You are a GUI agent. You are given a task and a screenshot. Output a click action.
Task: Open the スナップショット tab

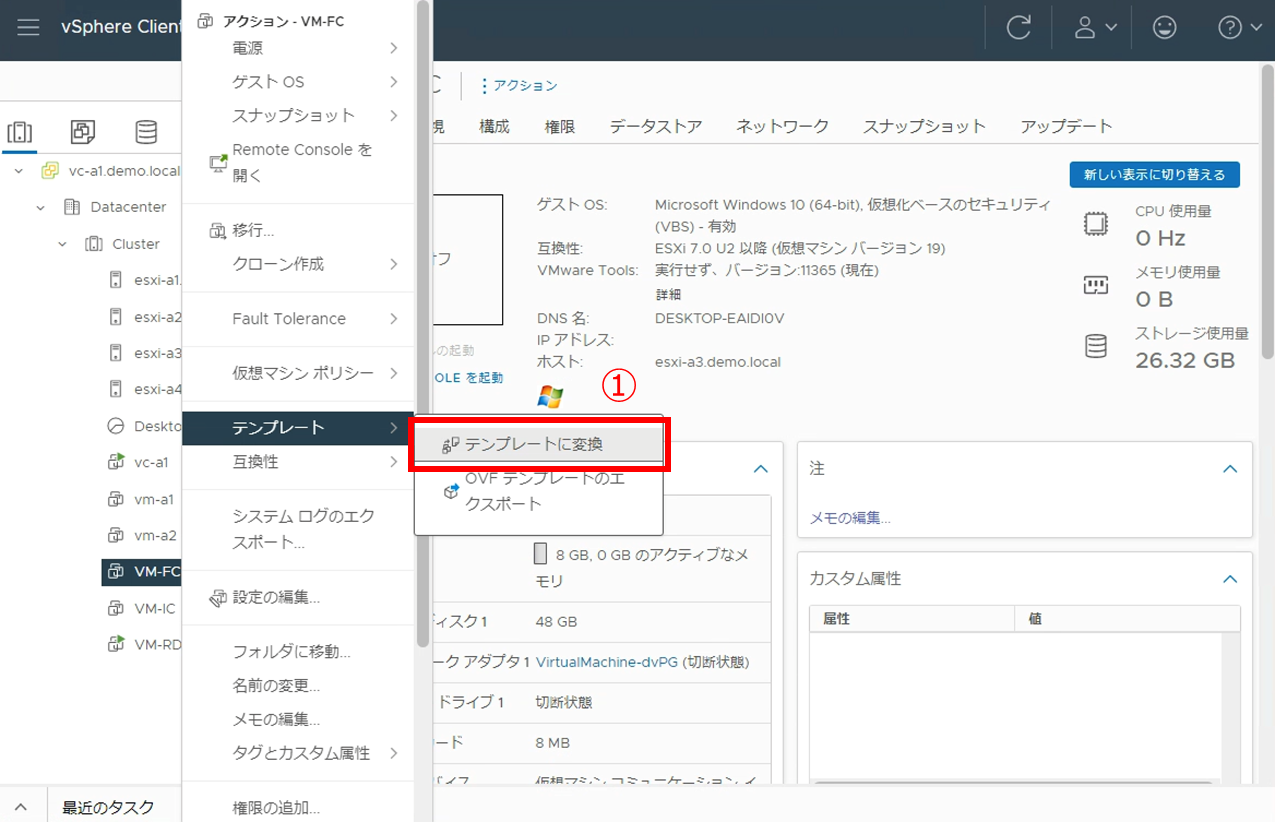click(x=924, y=126)
